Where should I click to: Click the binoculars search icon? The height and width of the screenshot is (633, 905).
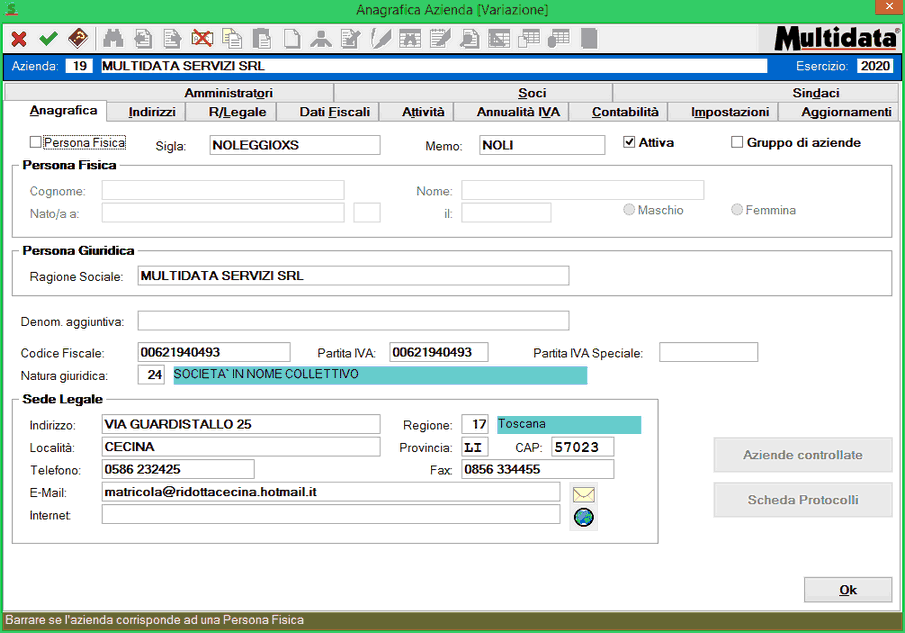pos(113,39)
